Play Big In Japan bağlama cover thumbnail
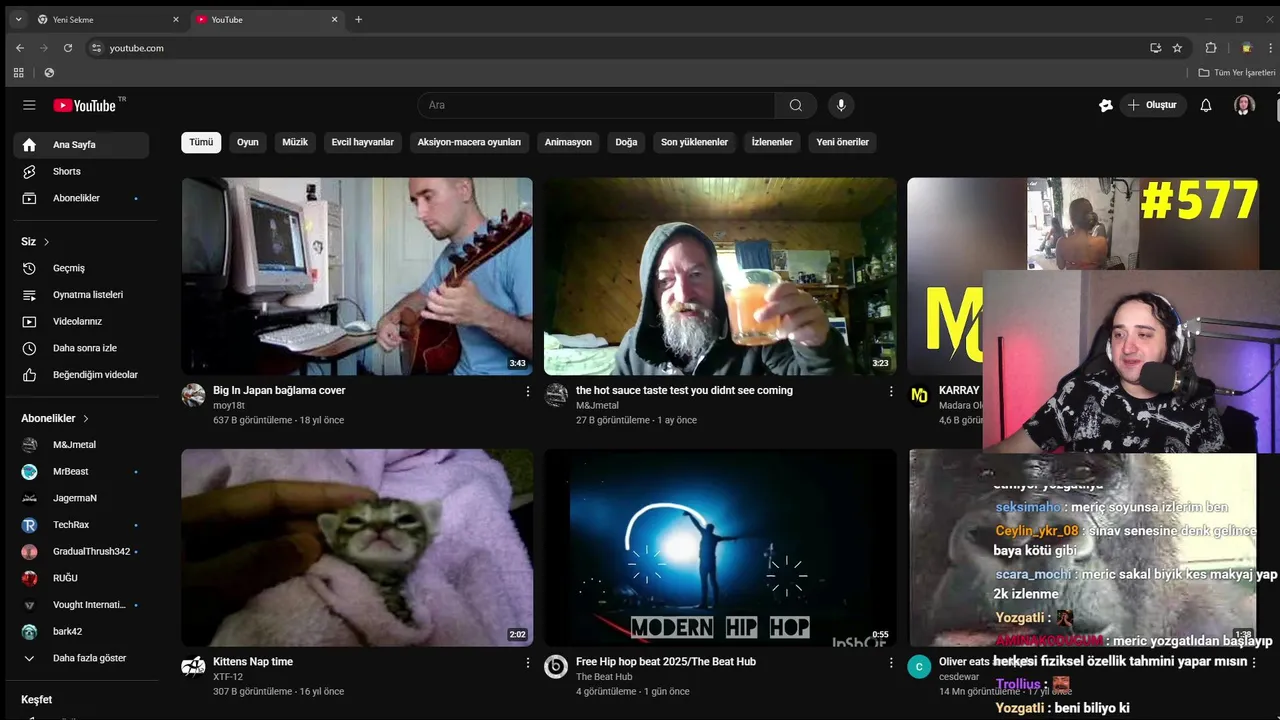Viewport: 1280px width, 720px height. pos(357,276)
